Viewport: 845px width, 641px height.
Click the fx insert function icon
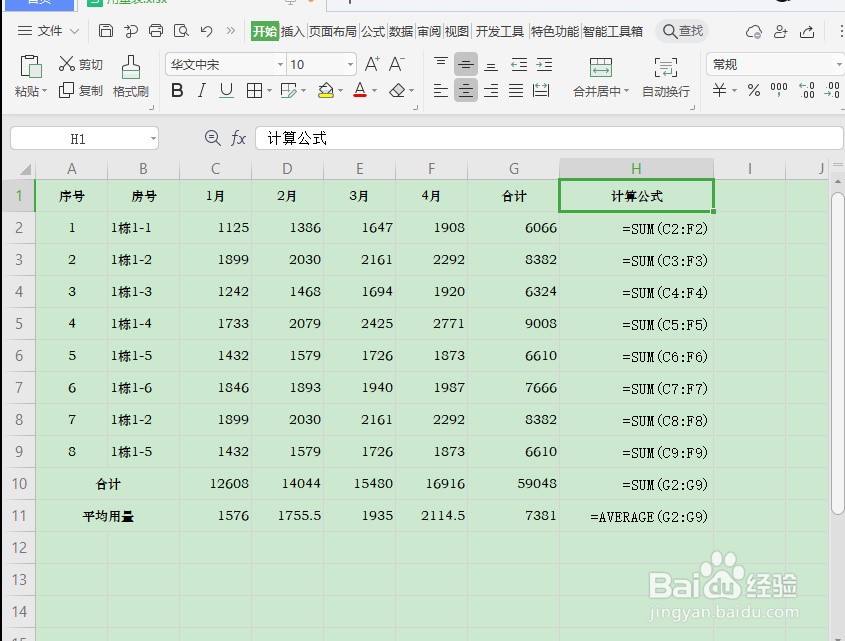[238, 139]
